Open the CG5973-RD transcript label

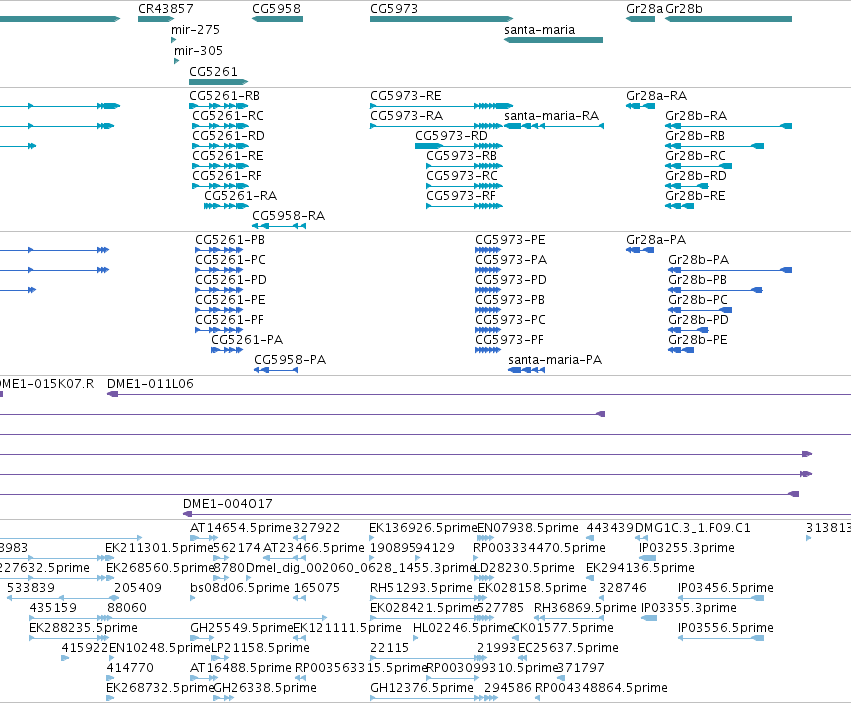[452, 136]
